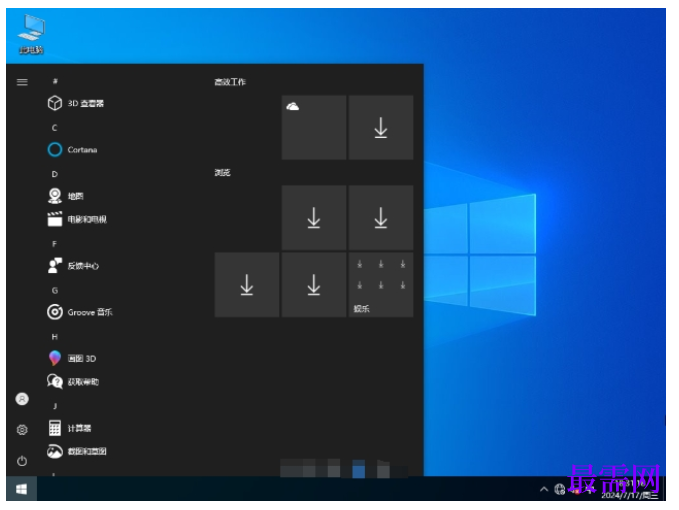Open the 地图 maps app

tap(65, 196)
